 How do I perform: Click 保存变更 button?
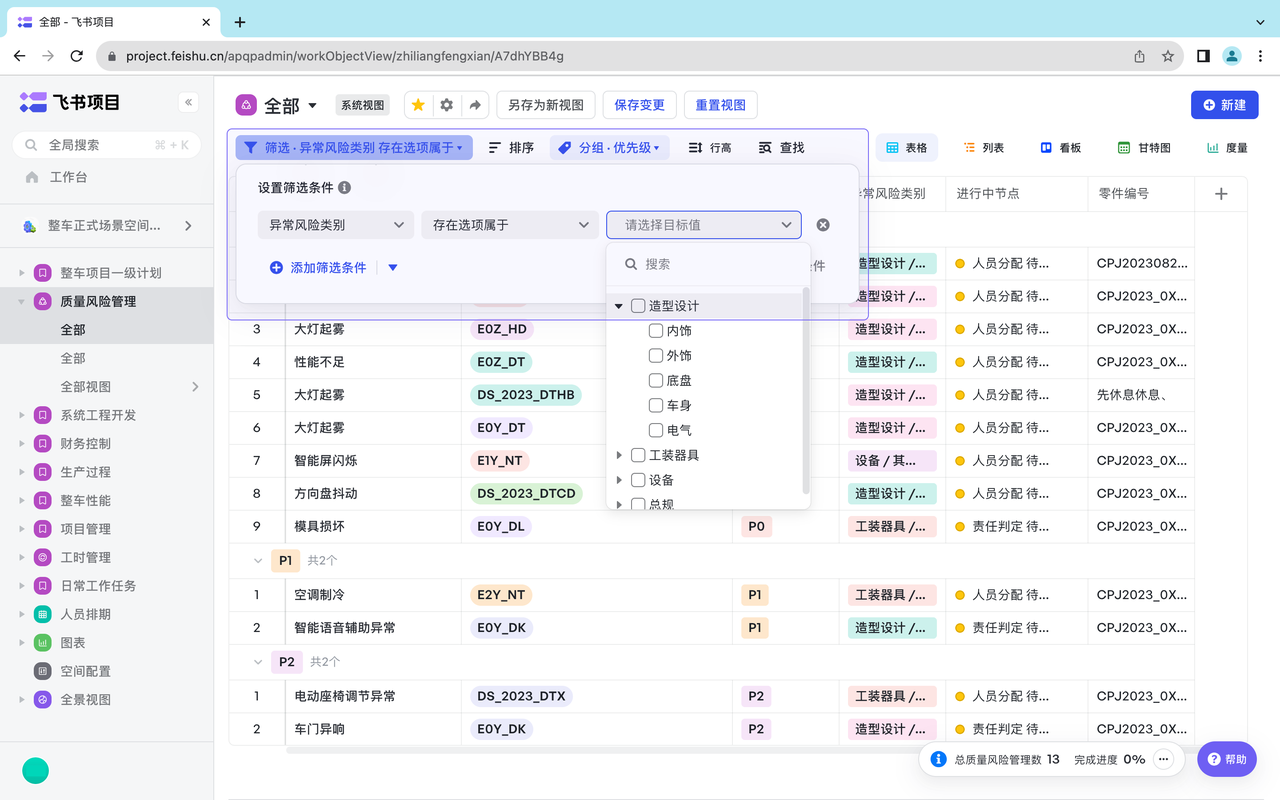(639, 105)
